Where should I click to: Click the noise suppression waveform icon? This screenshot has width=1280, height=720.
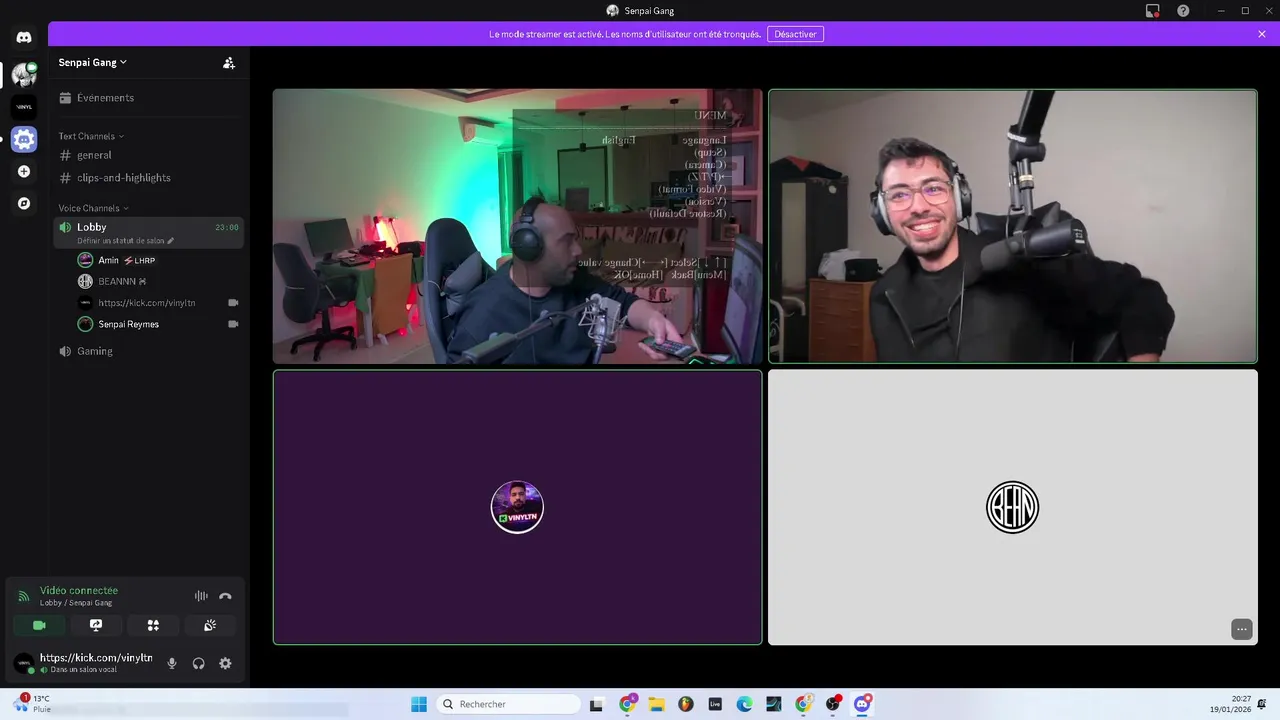[x=201, y=596]
